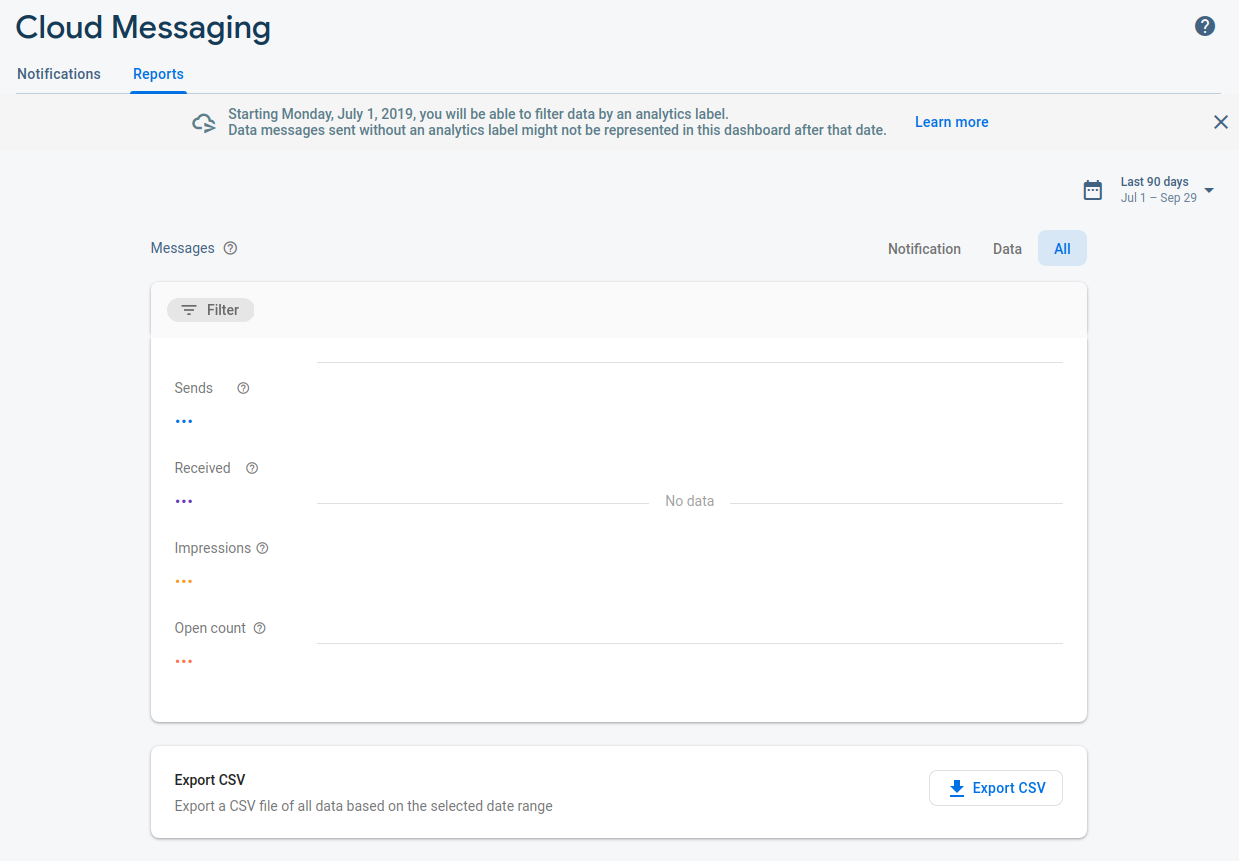The height and width of the screenshot is (861, 1239).
Task: Open the Last 90 days date range selector
Action: (x=1155, y=189)
